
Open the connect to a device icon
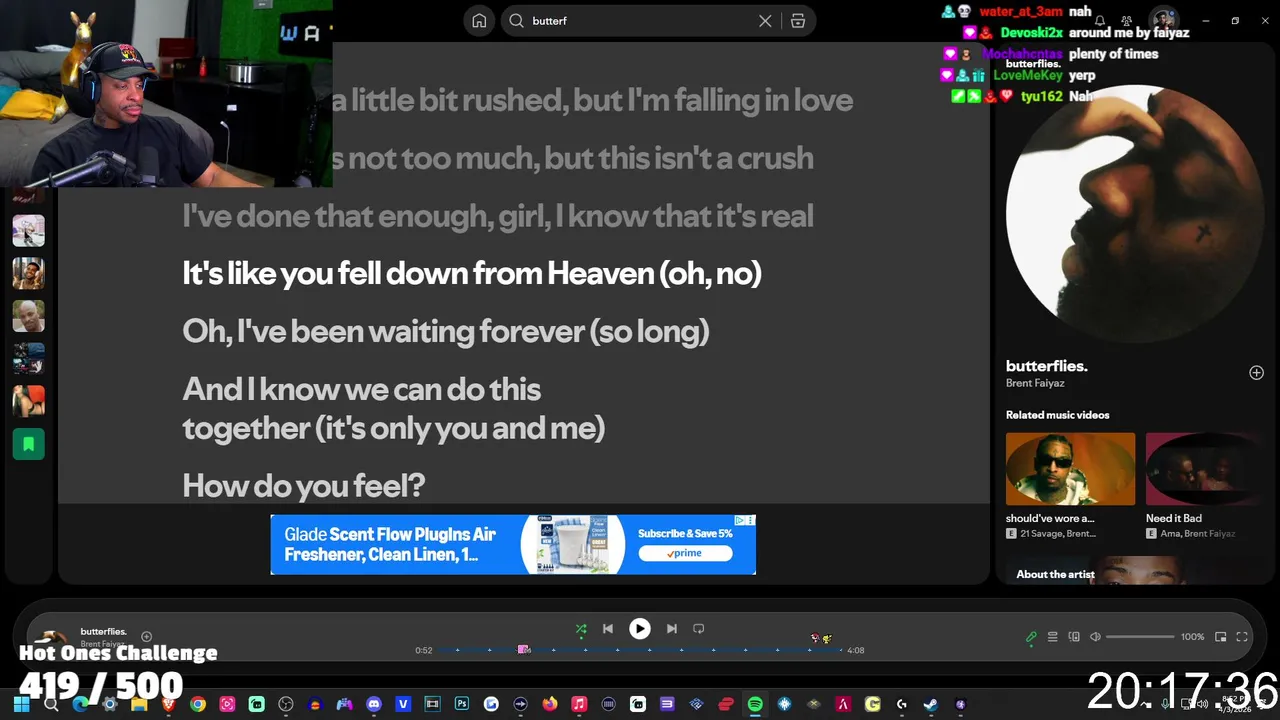coord(1074,637)
